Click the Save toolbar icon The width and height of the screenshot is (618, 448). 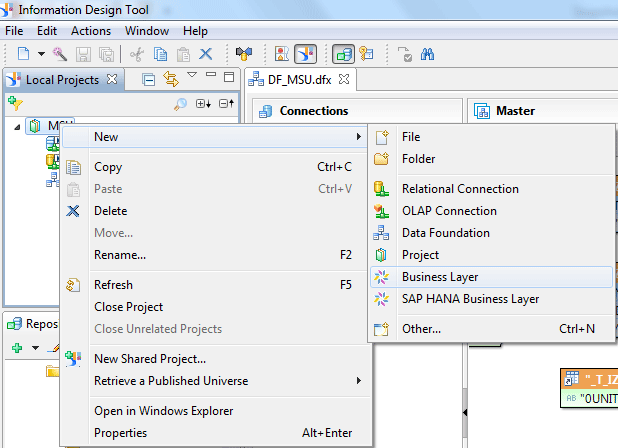83,54
